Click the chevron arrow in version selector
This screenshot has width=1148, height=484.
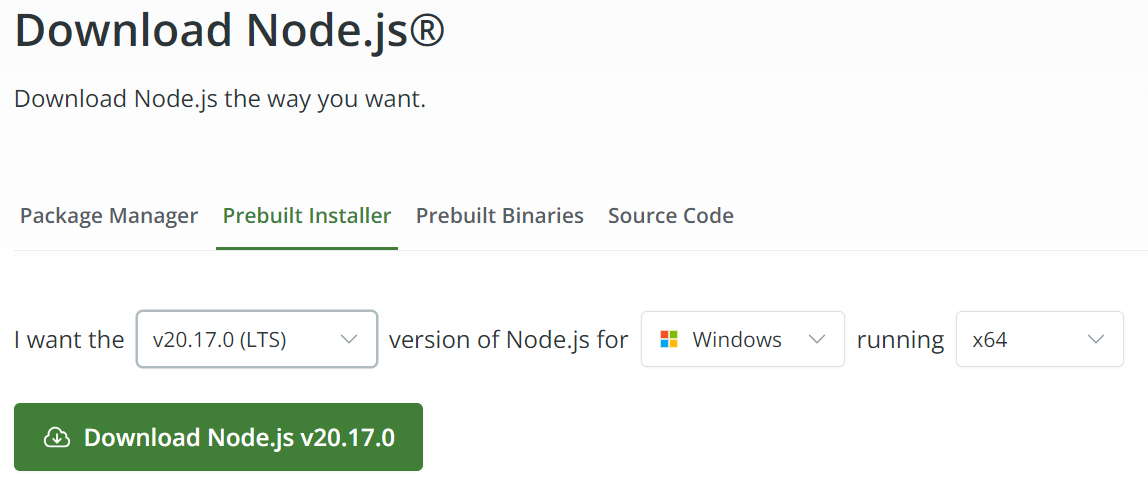(349, 339)
